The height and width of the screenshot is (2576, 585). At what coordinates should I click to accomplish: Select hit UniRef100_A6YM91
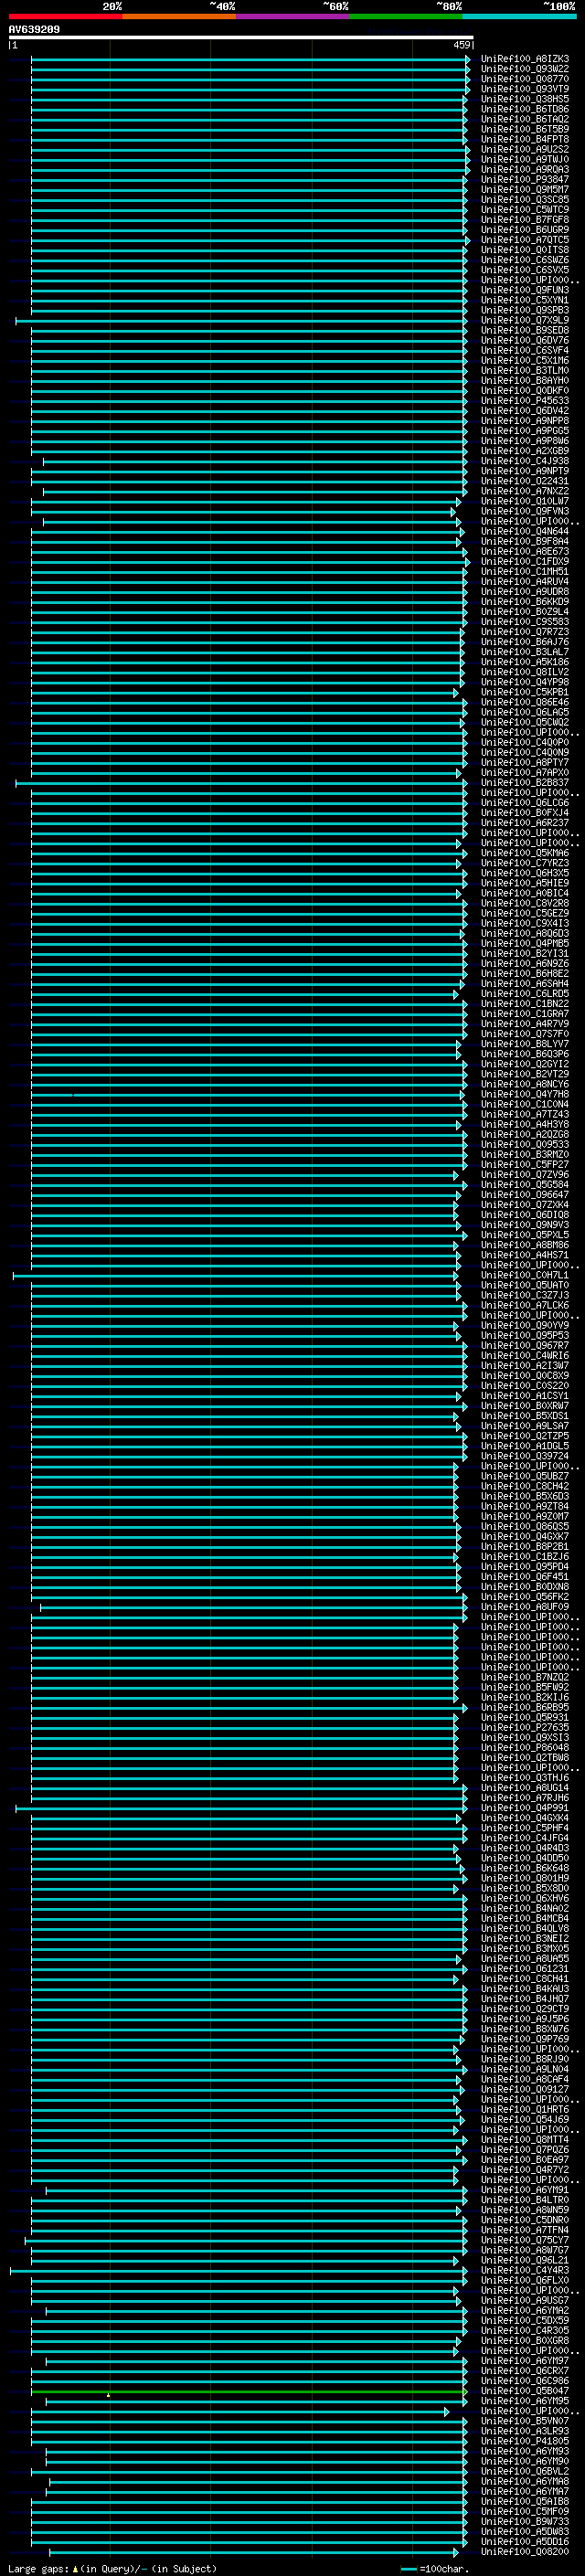point(525,2190)
